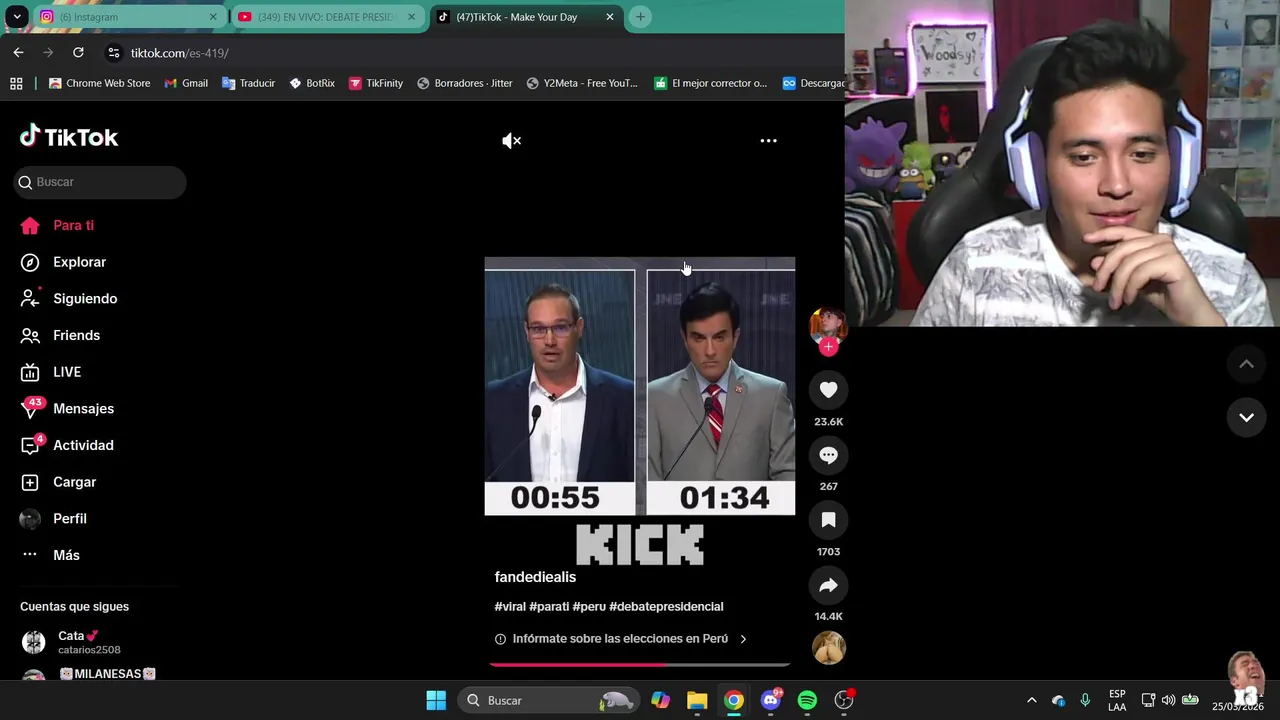Open the Gmail bookmark

186,83
